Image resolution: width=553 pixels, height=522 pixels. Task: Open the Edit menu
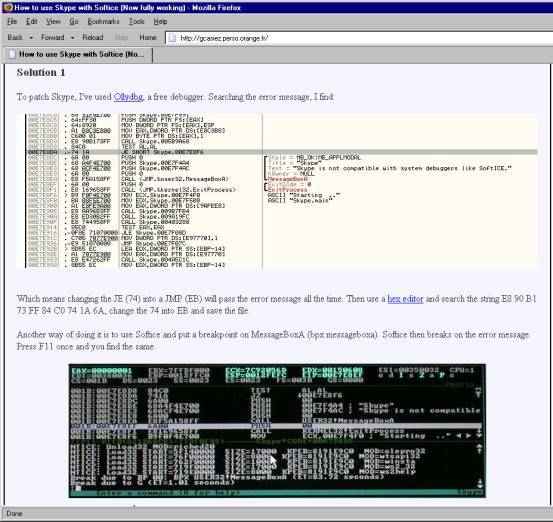pos(31,22)
